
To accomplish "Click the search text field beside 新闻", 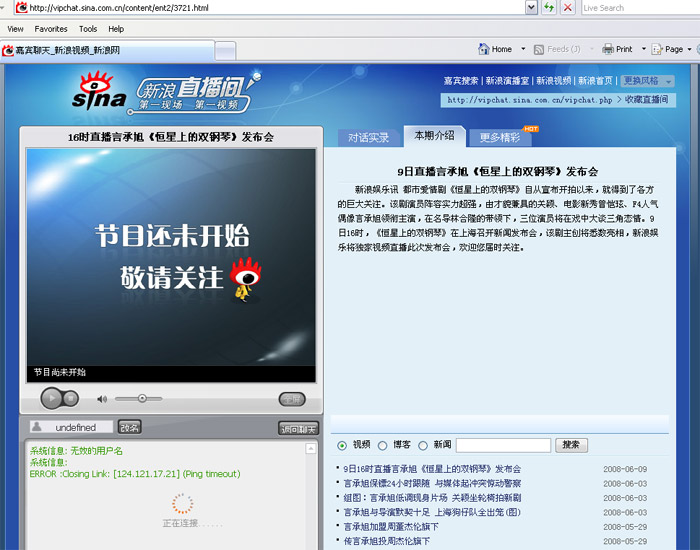I will point(503,445).
